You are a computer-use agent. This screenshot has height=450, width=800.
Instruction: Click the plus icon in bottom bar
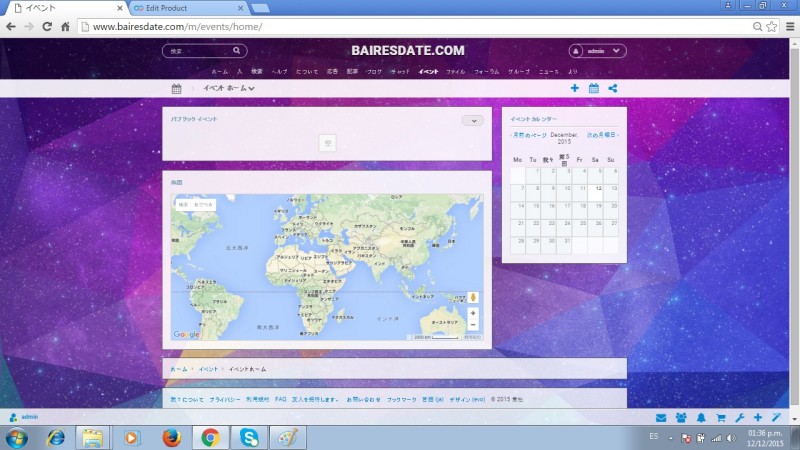(758, 418)
